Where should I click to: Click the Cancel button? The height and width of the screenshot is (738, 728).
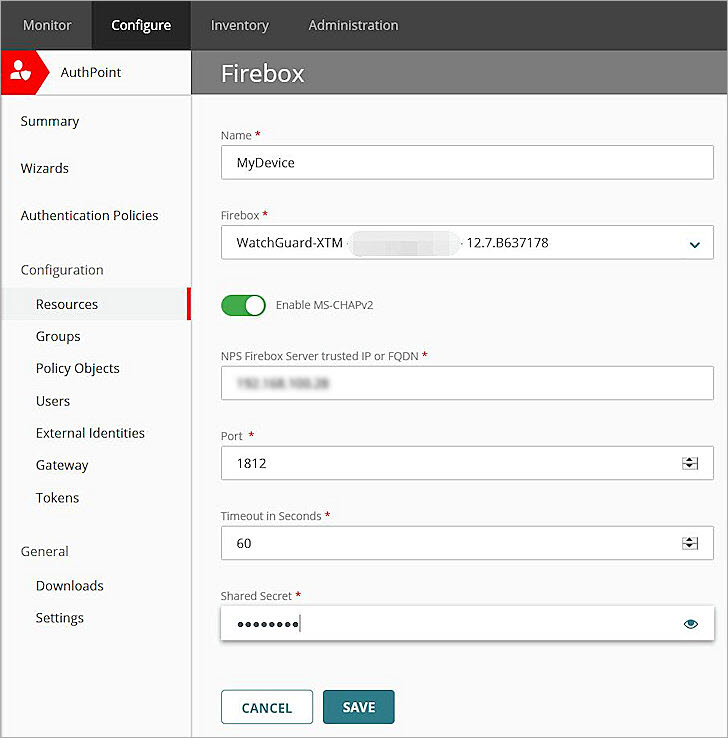[266, 707]
